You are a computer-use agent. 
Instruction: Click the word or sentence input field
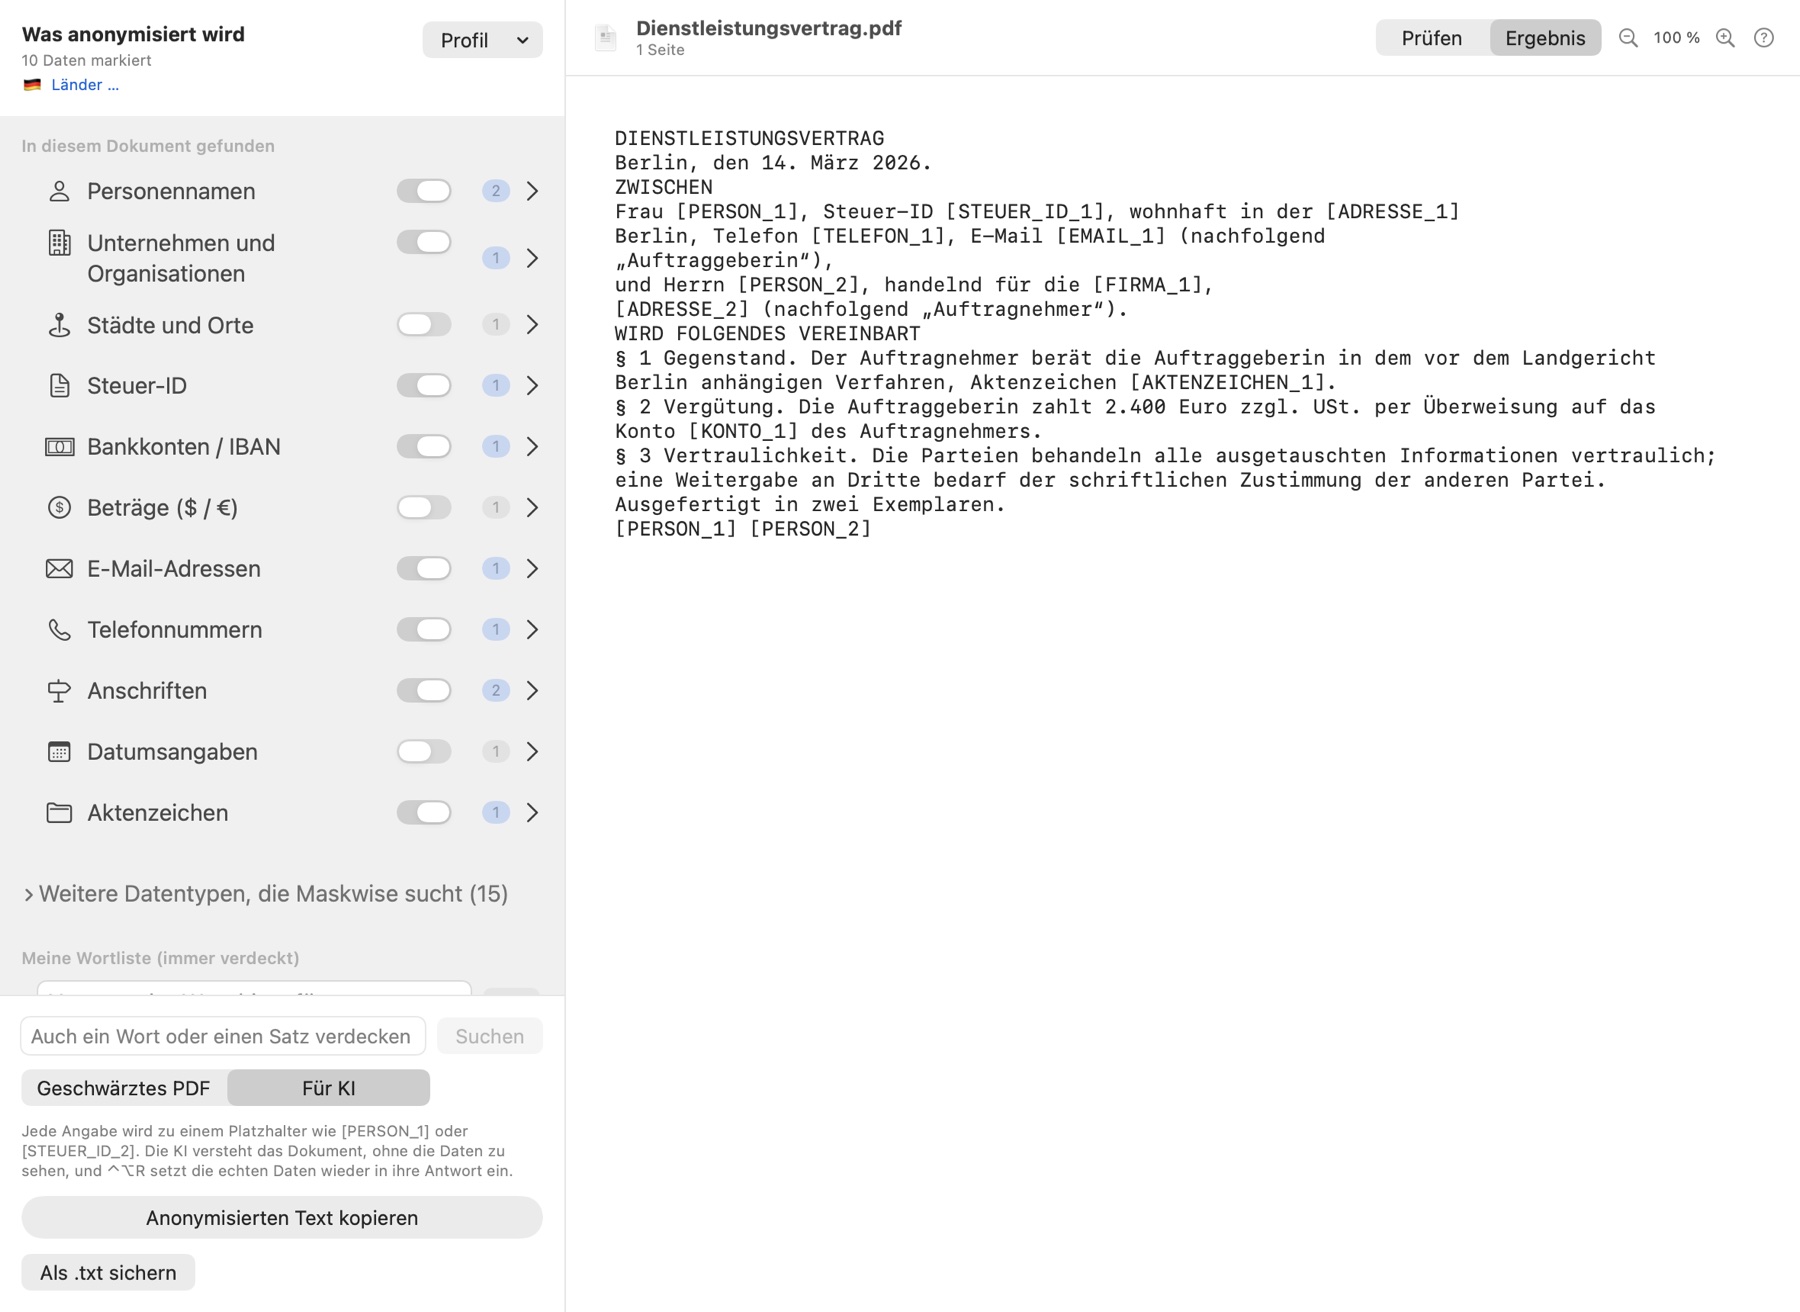223,1036
